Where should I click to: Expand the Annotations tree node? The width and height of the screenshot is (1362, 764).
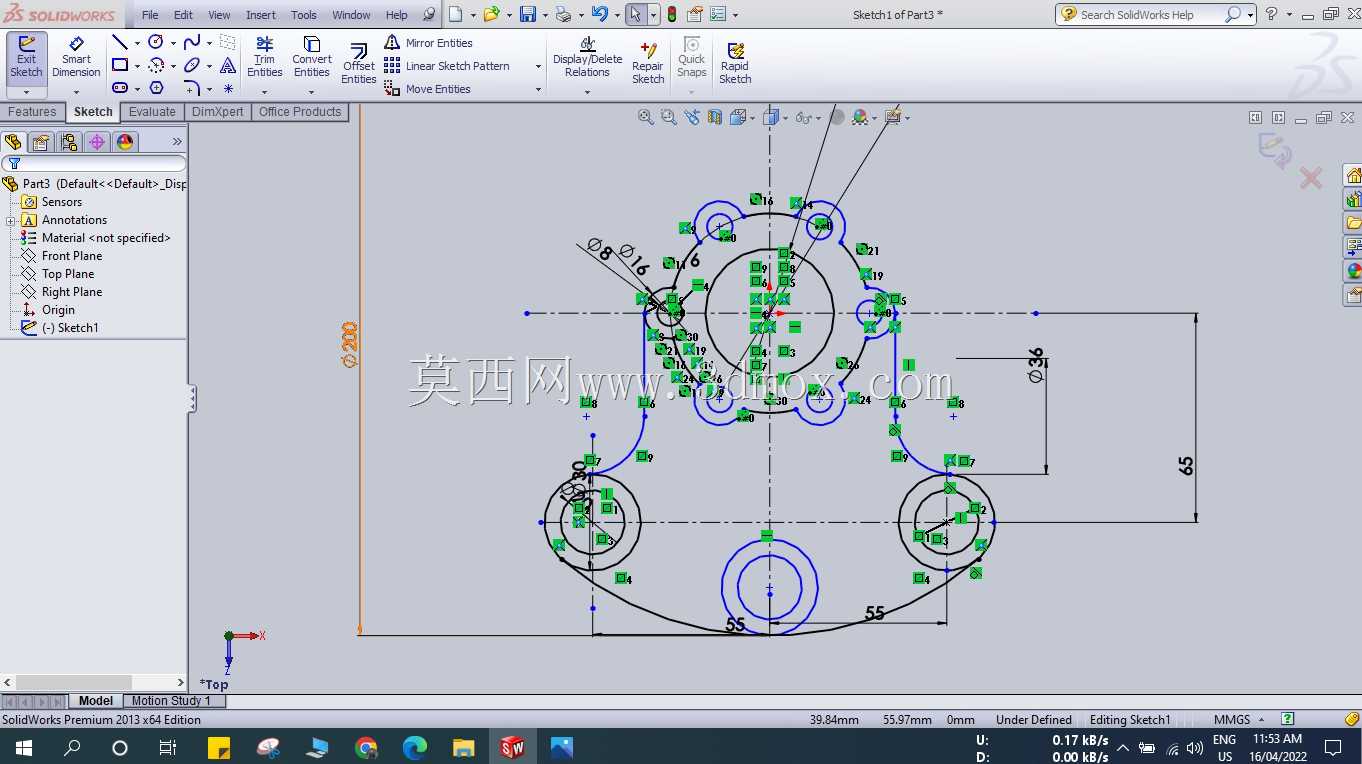coord(10,220)
